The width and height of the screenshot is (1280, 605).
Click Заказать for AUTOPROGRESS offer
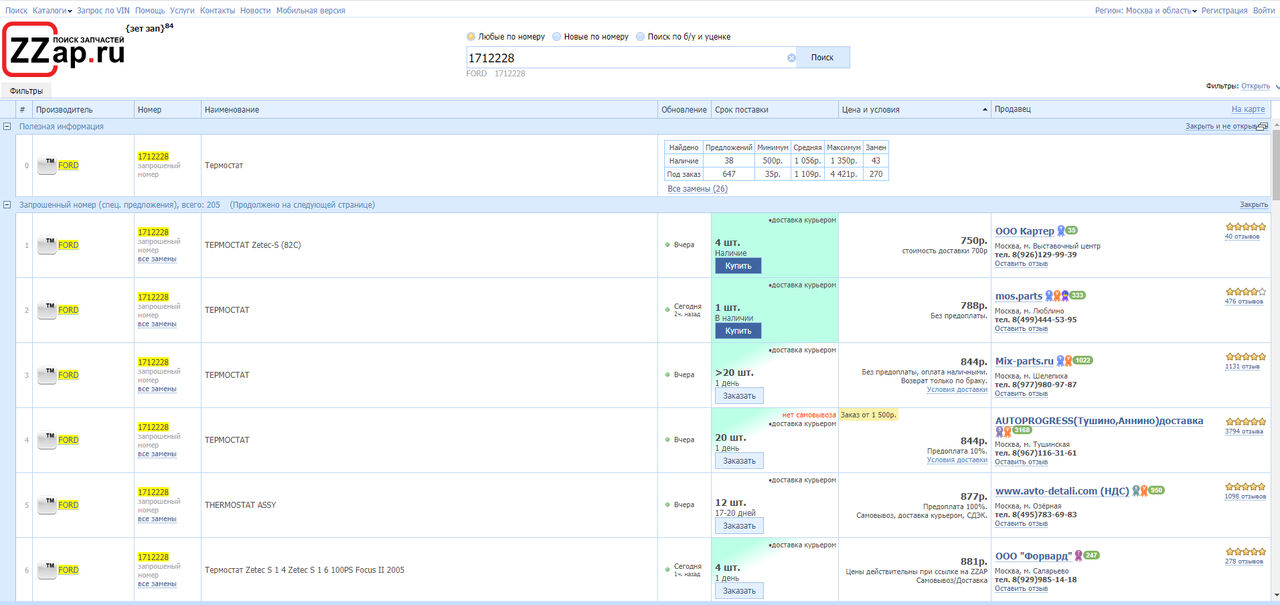point(739,461)
